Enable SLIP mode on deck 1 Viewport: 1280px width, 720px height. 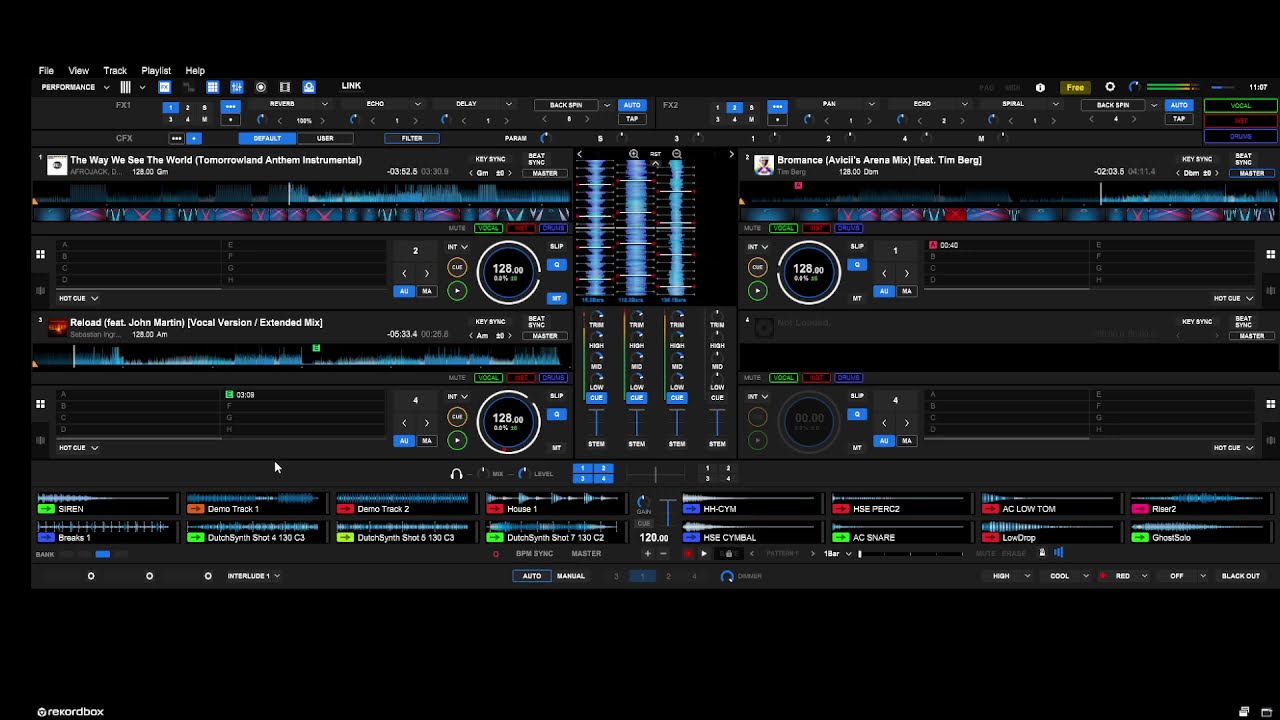(x=557, y=246)
